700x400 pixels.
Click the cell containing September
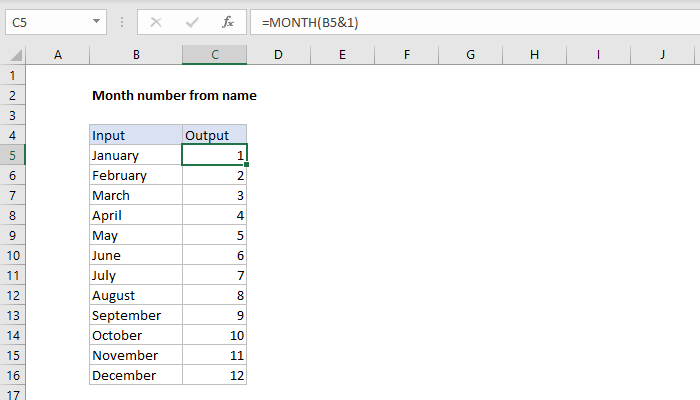click(x=135, y=315)
